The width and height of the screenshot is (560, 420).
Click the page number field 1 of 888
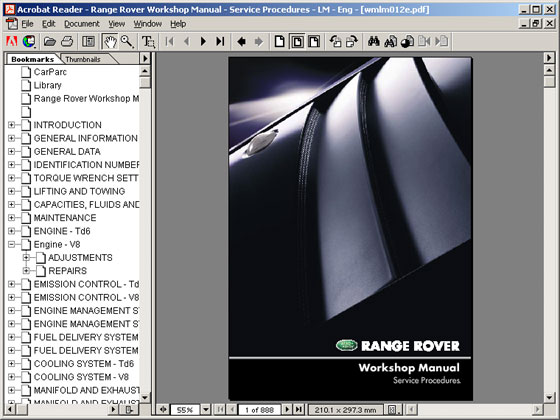click(x=259, y=410)
